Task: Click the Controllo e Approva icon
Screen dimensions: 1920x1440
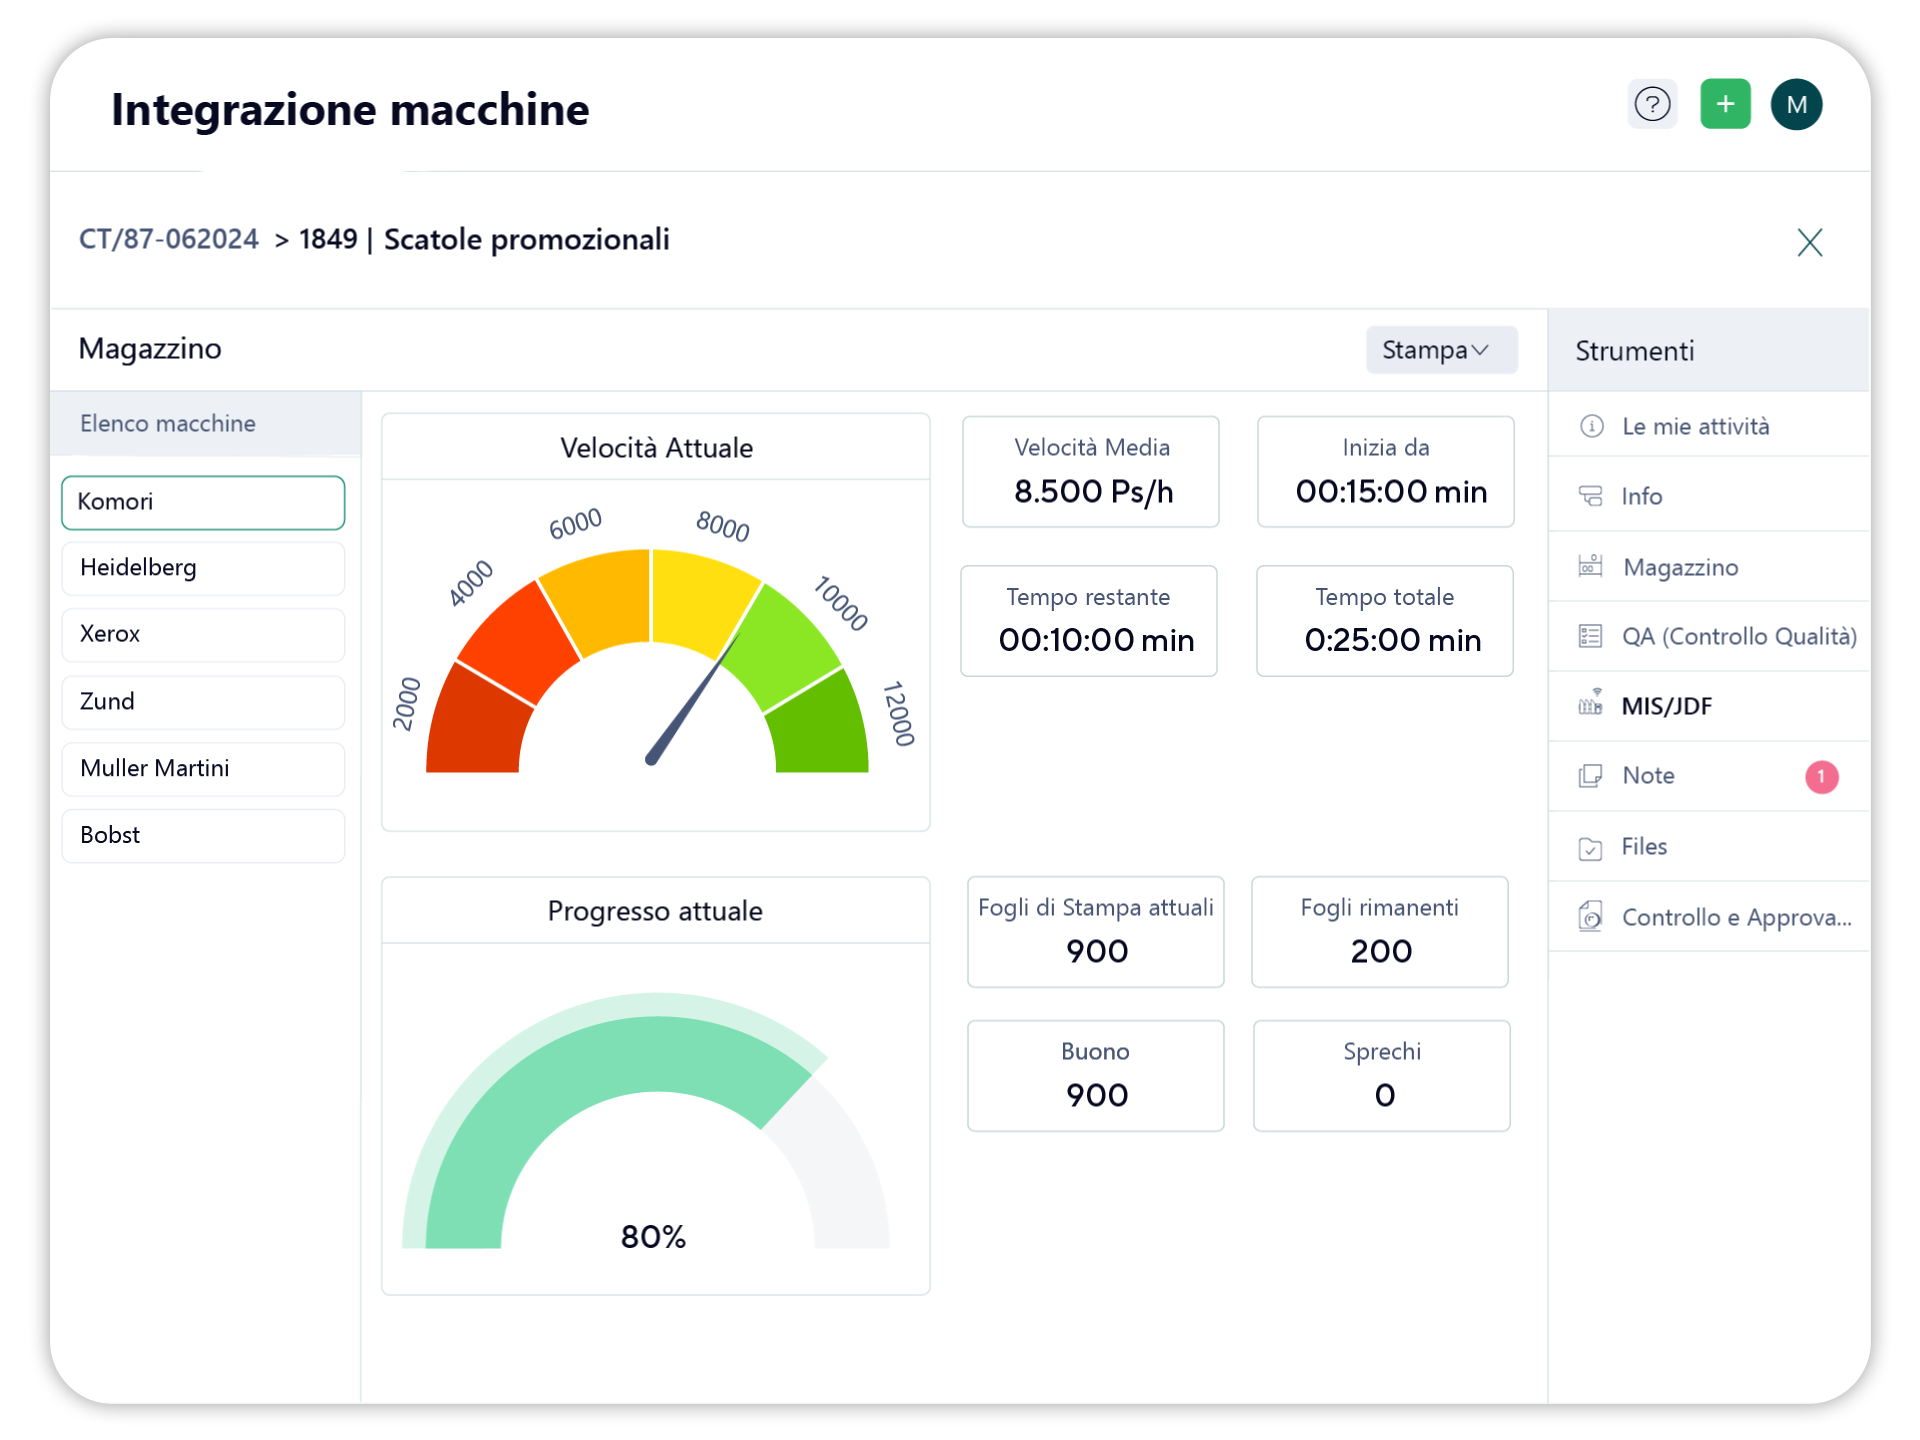Action: point(1590,916)
